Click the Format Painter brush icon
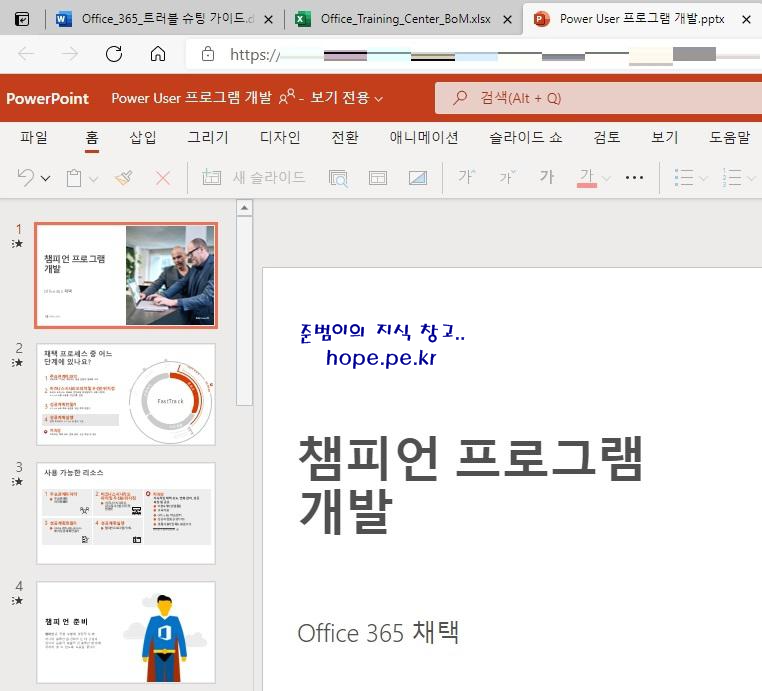Viewport: 762px width, 691px height. point(124,177)
